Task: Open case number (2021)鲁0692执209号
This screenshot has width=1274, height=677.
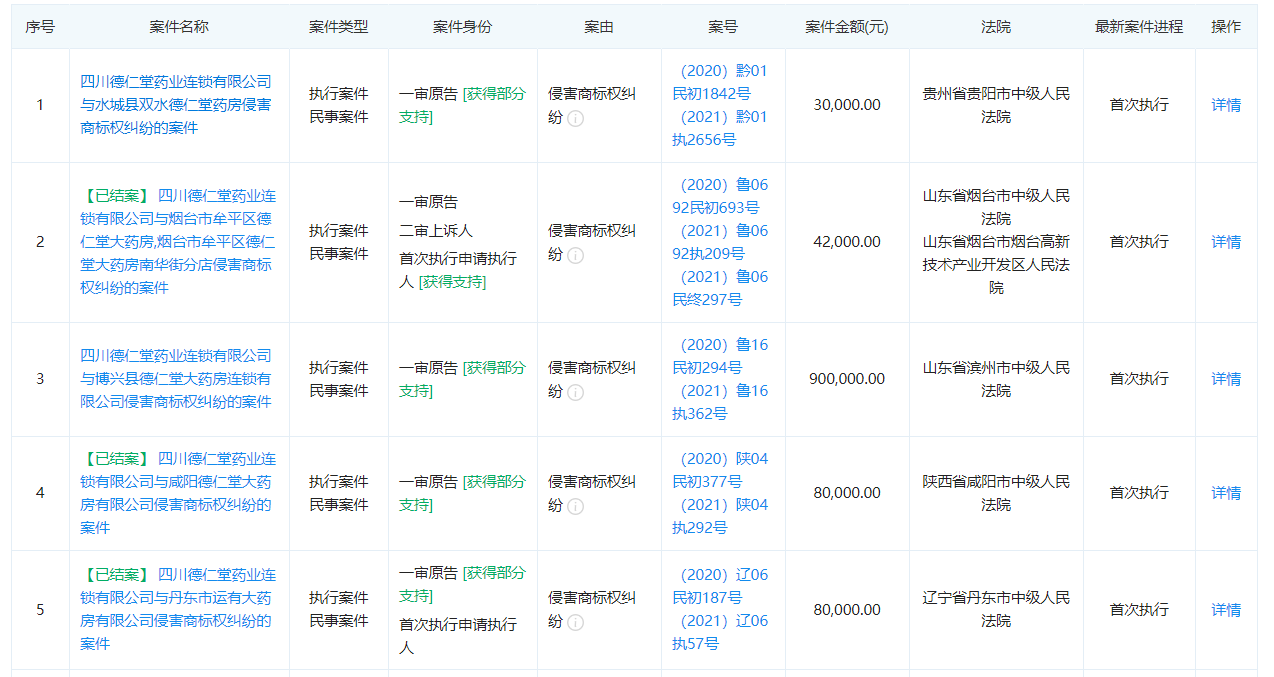Action: pyautogui.click(x=720, y=242)
